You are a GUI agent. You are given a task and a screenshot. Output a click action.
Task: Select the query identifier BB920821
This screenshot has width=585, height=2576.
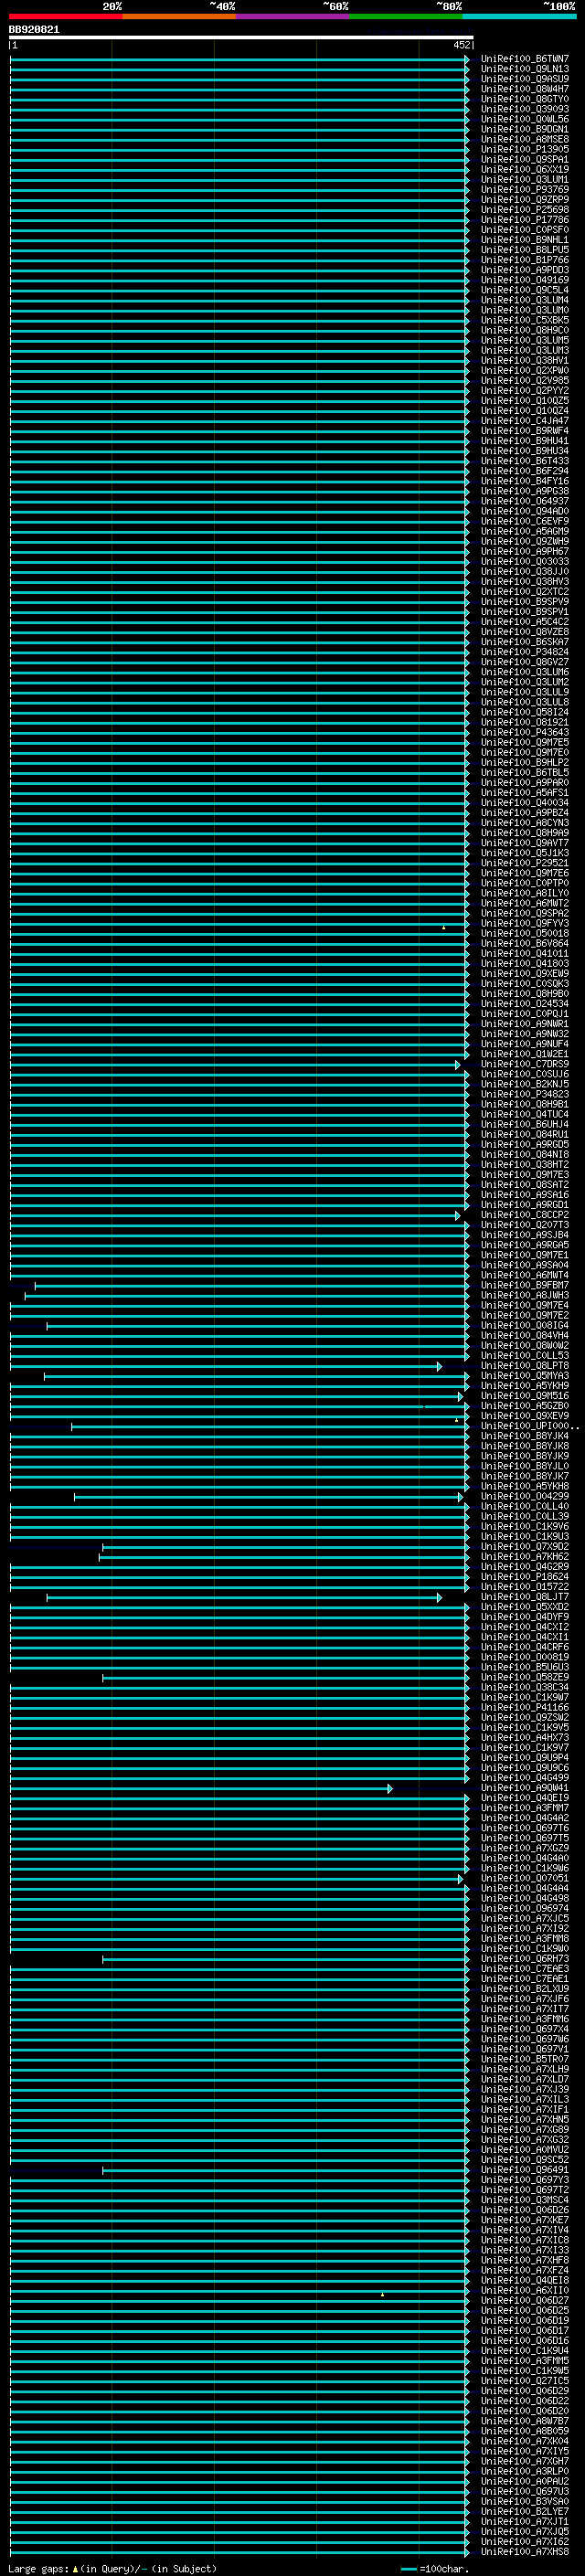point(34,30)
